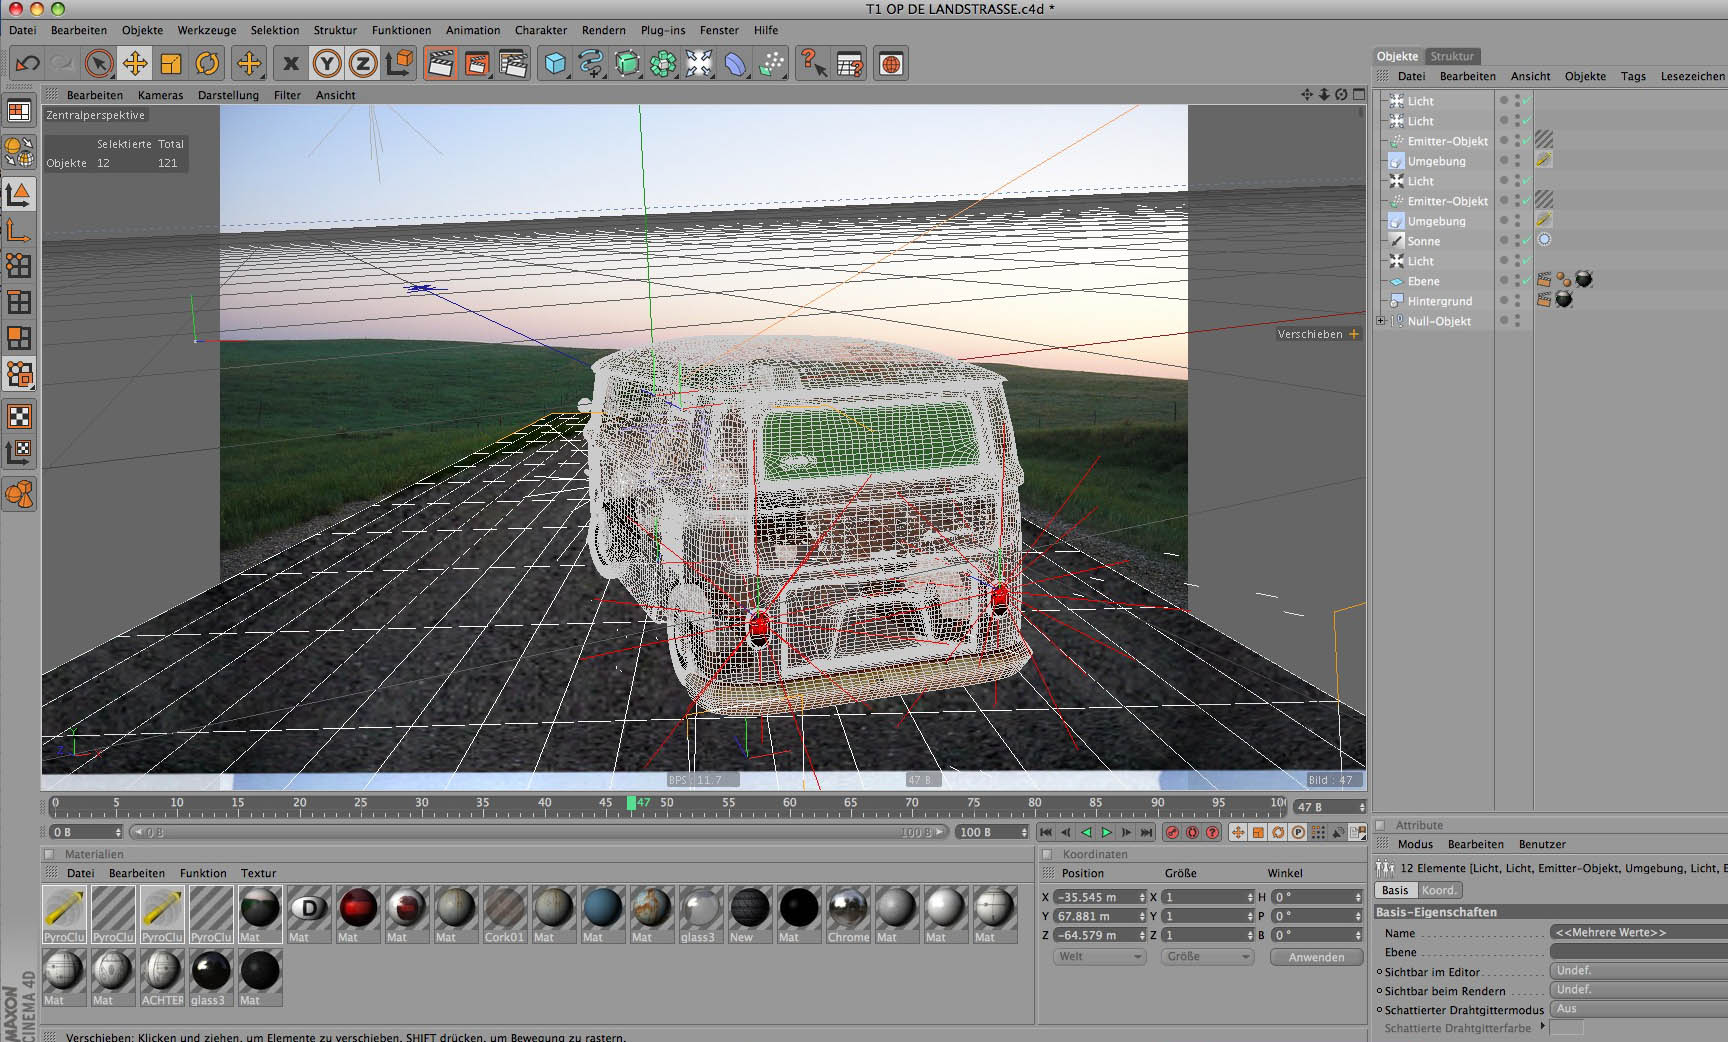Click the render in active view icon
The height and width of the screenshot is (1042, 1728).
pyautogui.click(x=440, y=64)
